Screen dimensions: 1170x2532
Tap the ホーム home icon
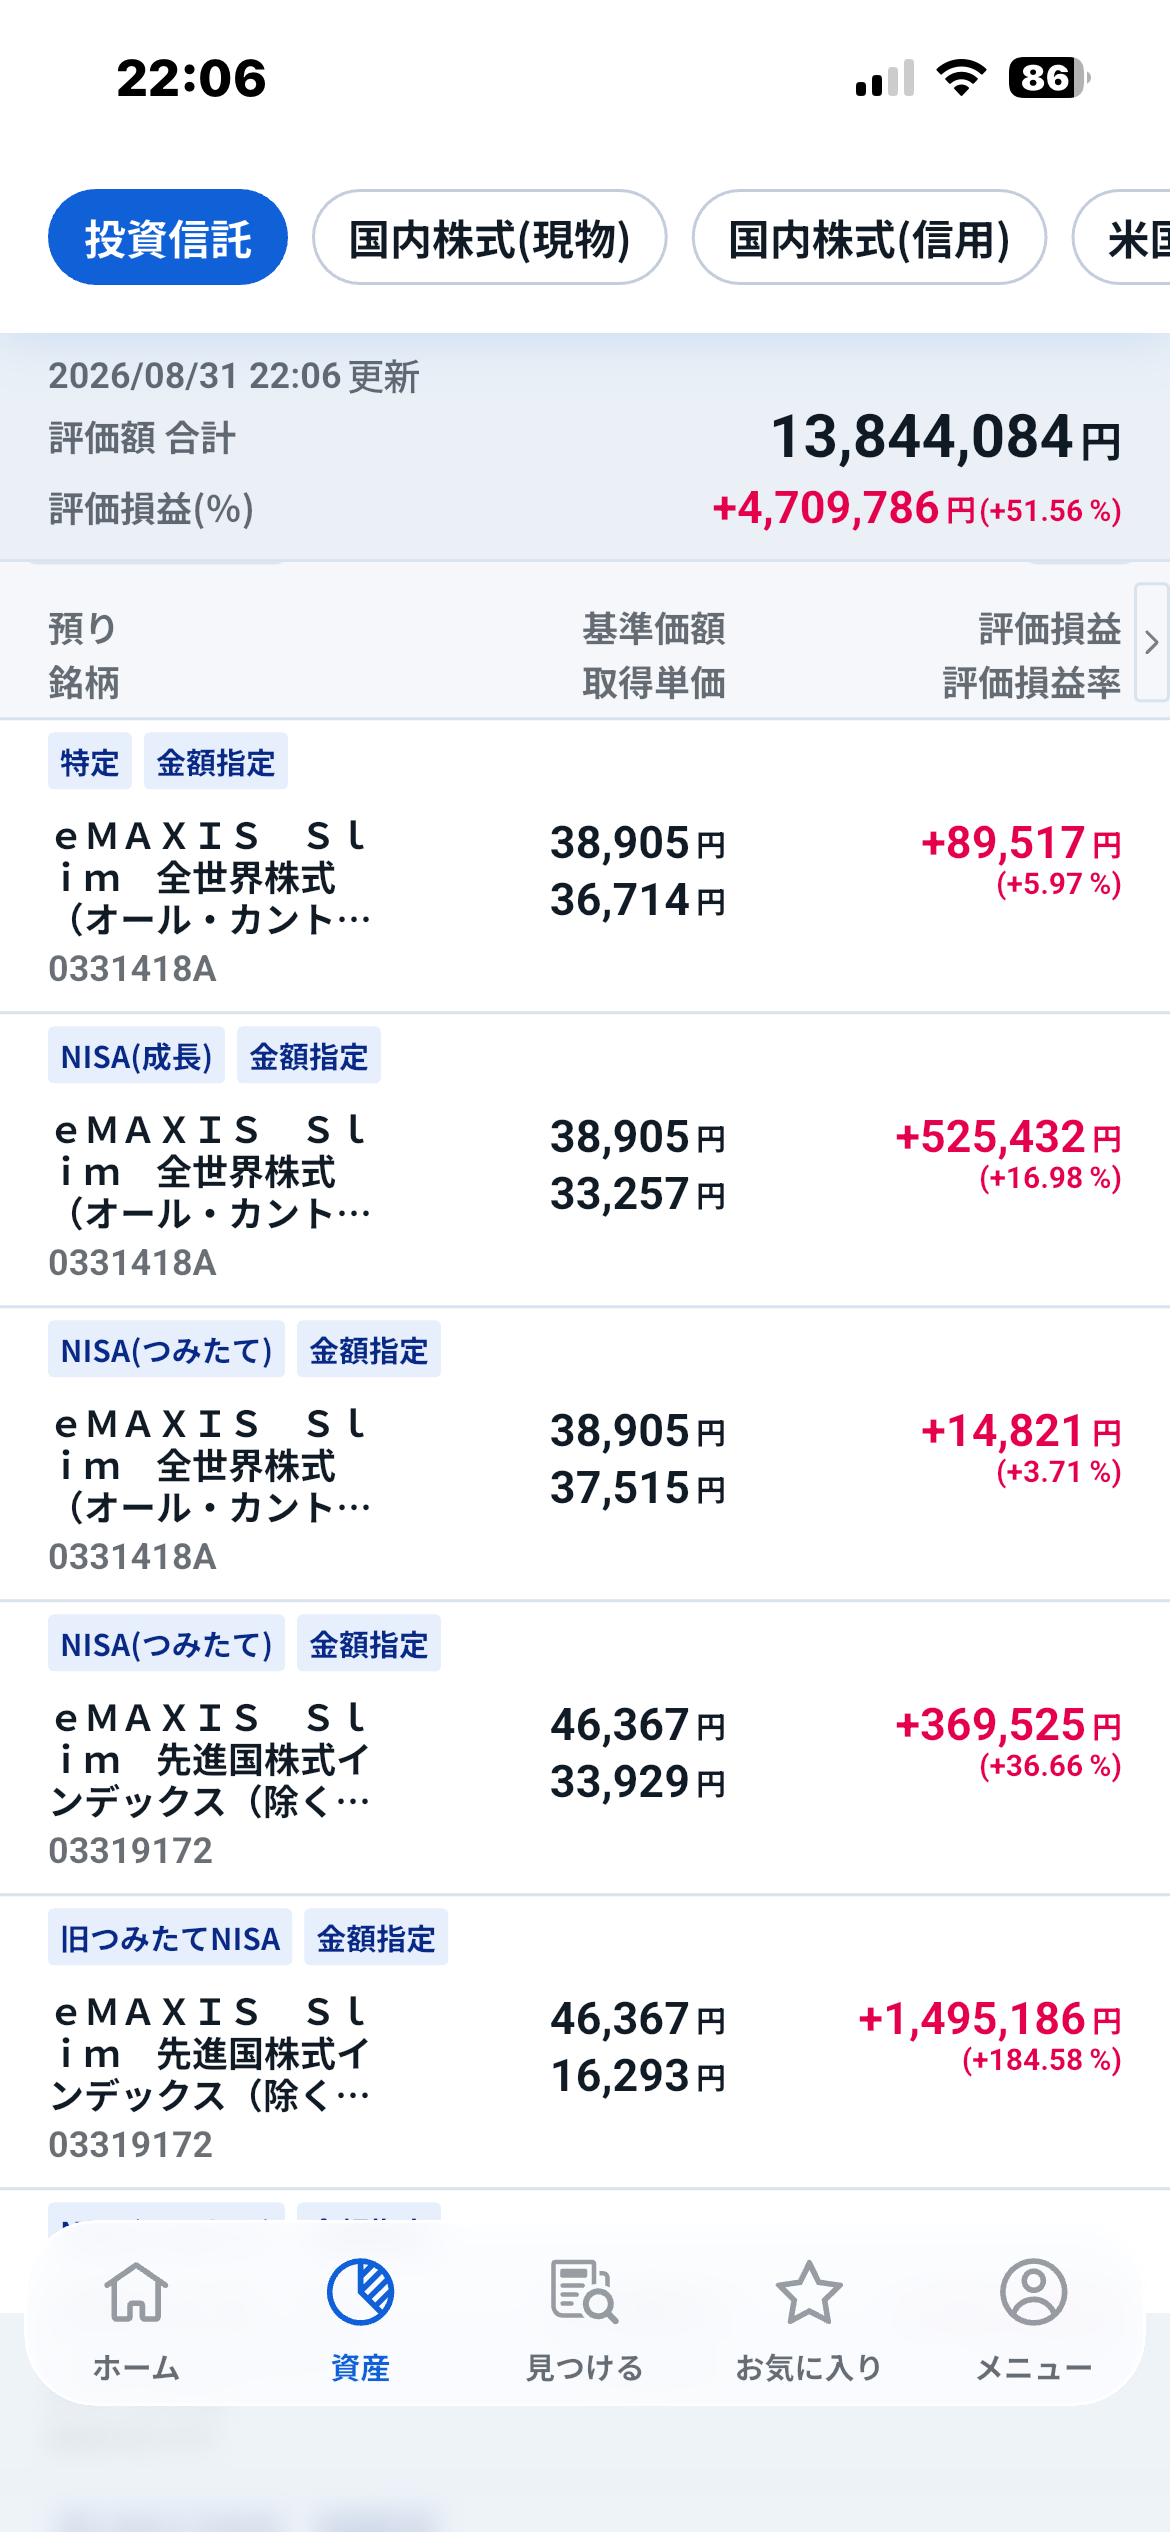tap(136, 2292)
